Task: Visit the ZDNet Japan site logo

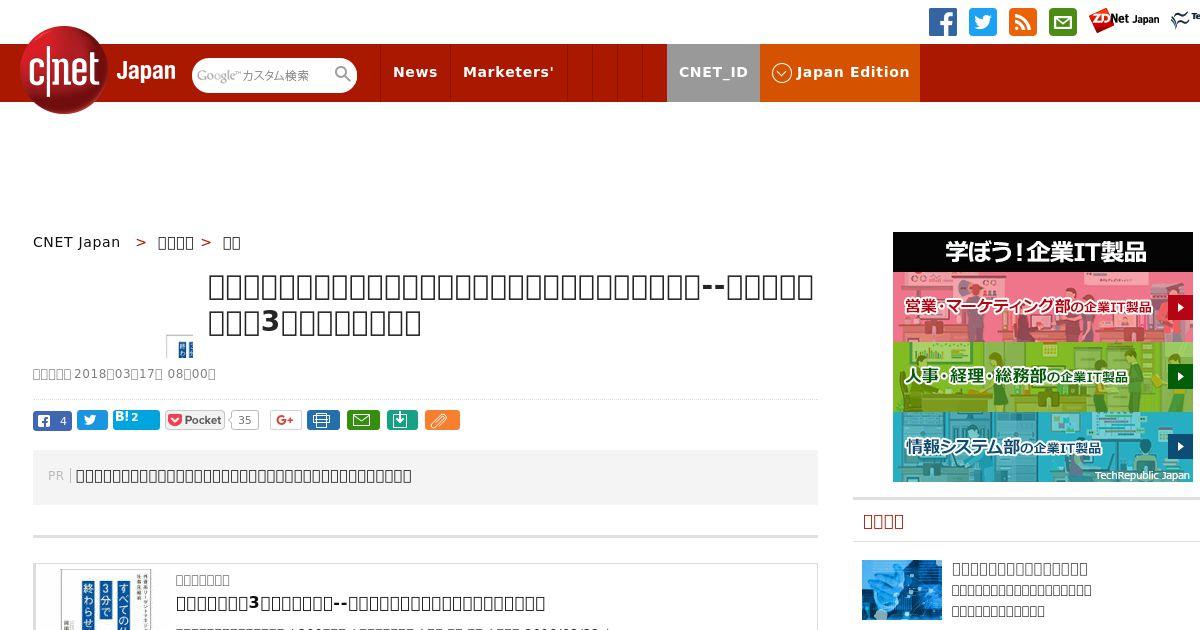Action: [1124, 19]
